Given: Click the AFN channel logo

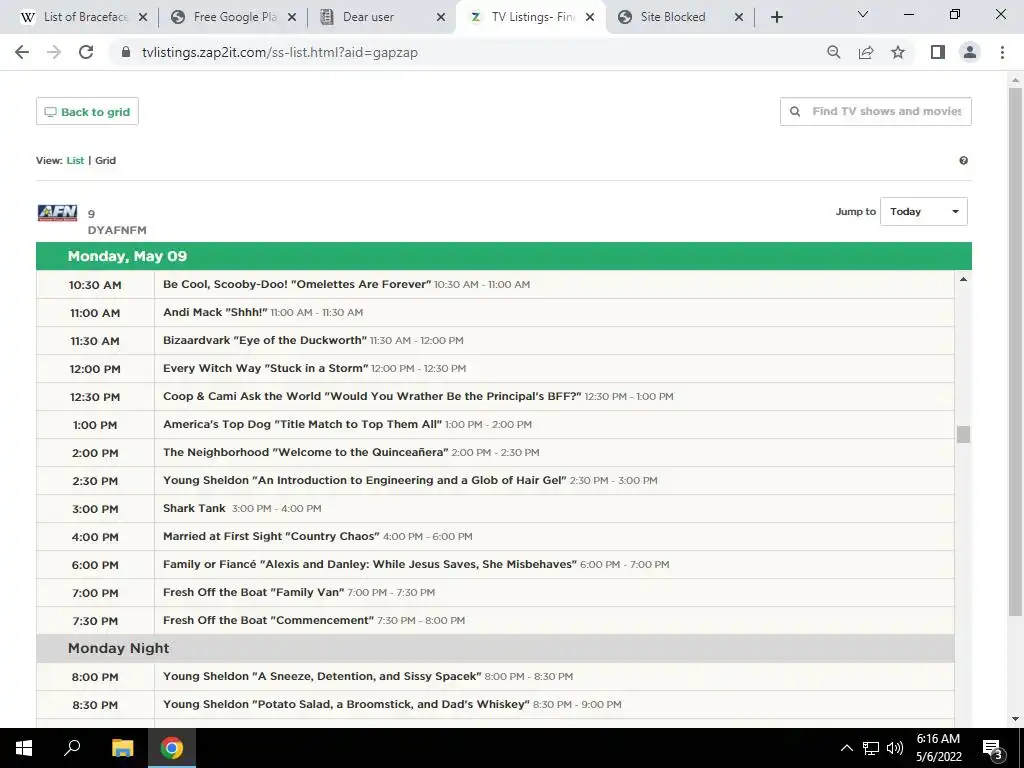Looking at the screenshot, I should pos(57,213).
